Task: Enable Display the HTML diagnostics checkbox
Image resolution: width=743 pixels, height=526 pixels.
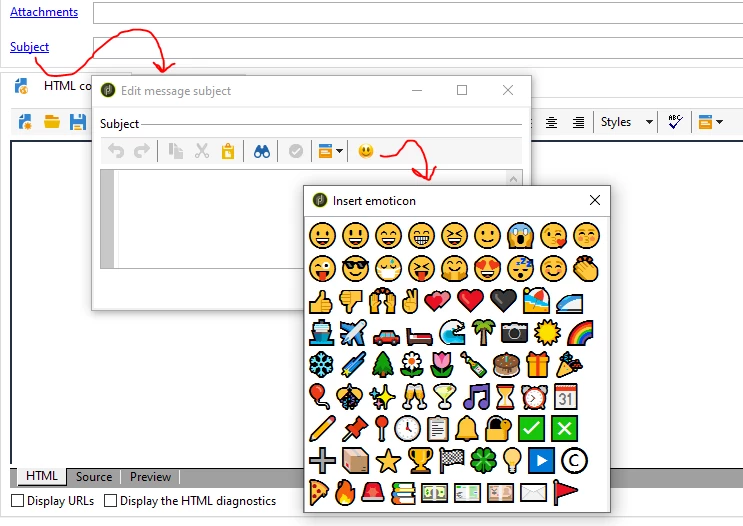Action: pyautogui.click(x=110, y=501)
